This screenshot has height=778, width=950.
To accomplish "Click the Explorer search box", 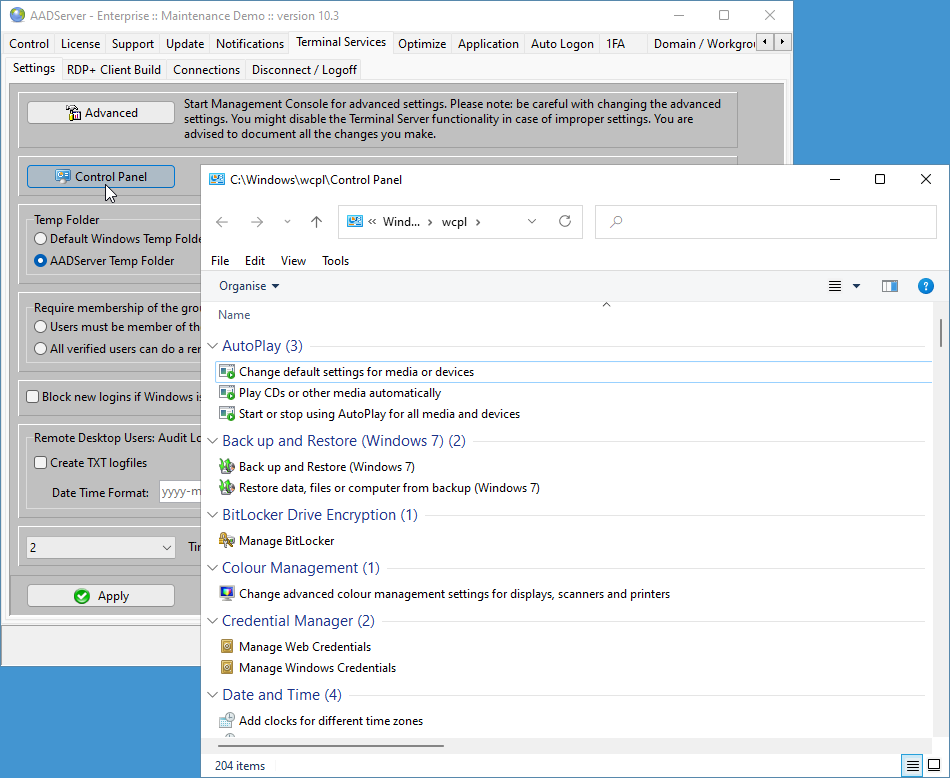I will 765,222.
